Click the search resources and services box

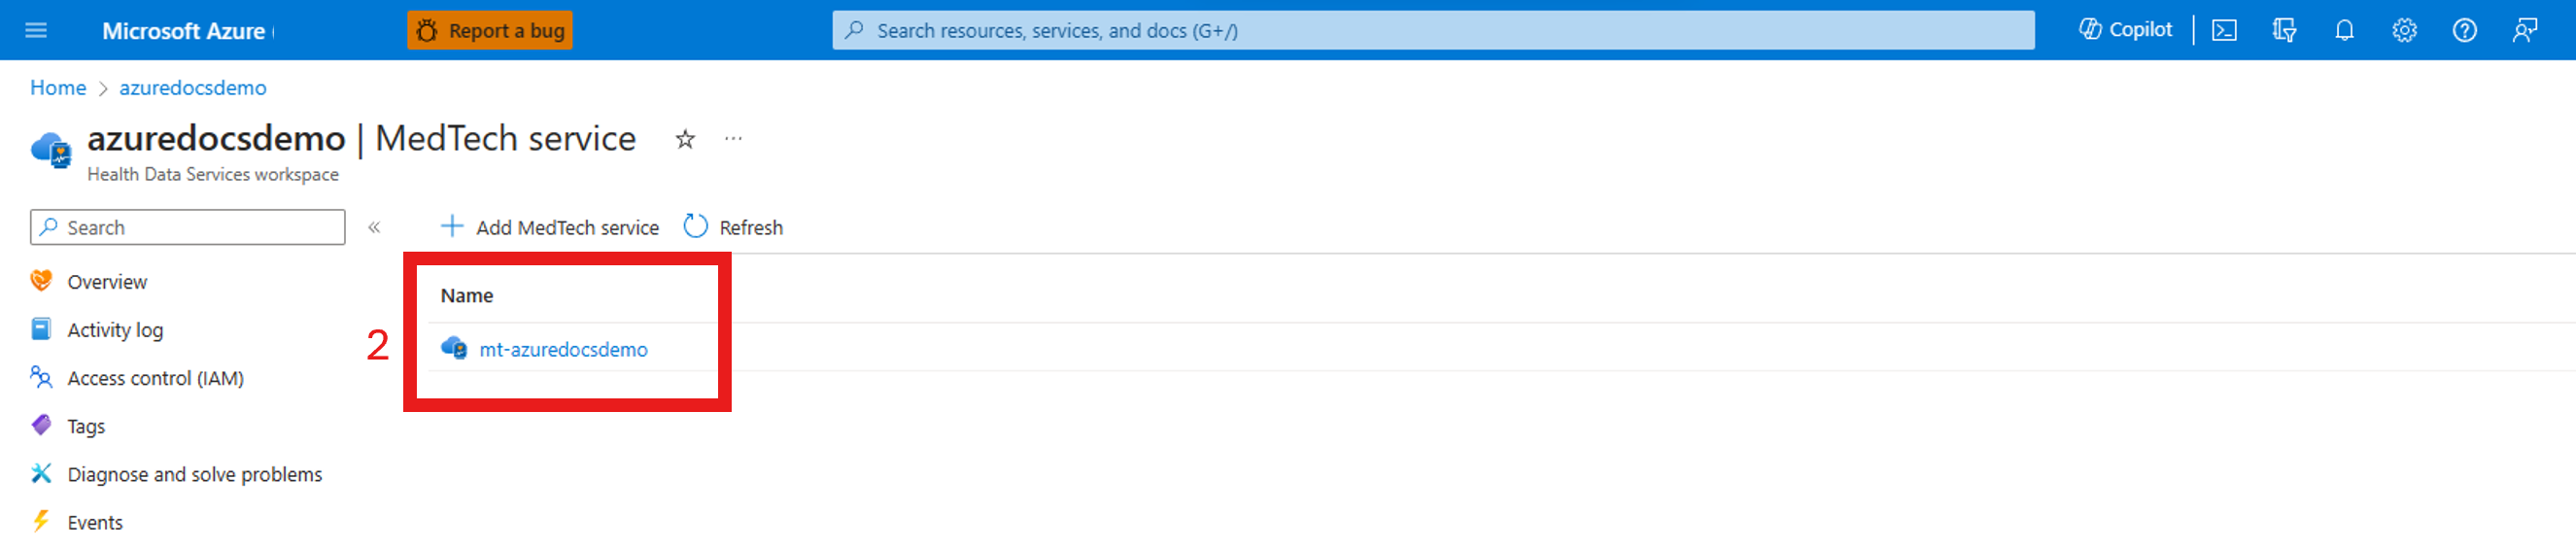[x=1432, y=30]
